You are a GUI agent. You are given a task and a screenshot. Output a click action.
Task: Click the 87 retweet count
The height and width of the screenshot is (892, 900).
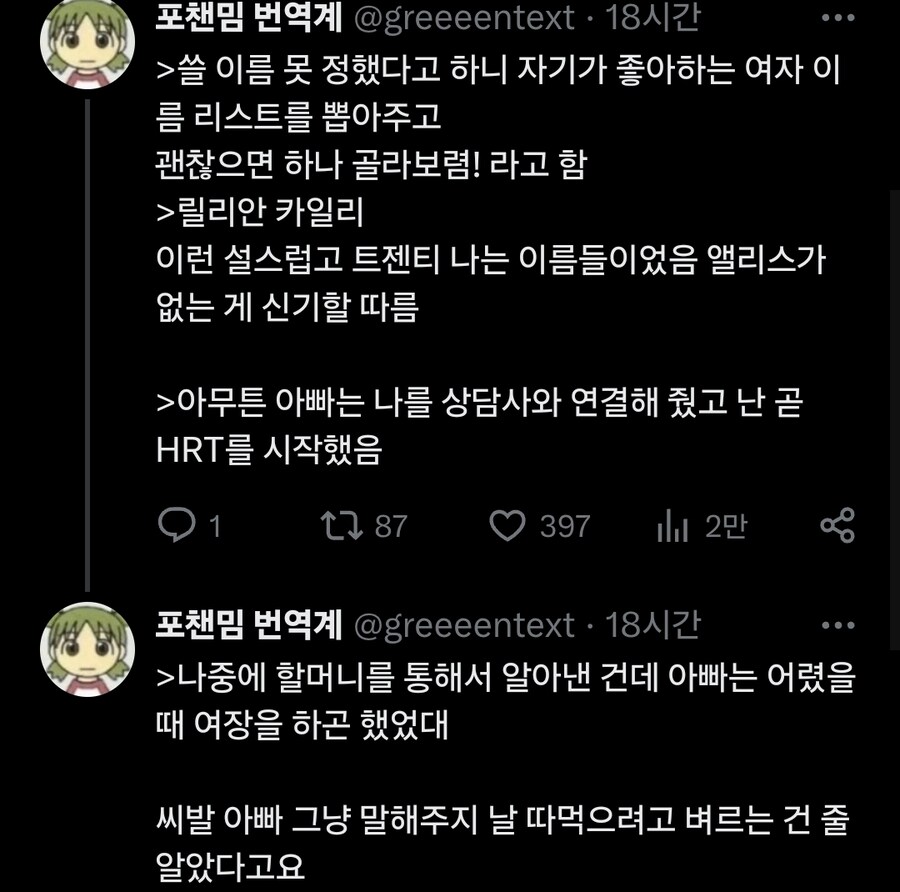(x=391, y=526)
